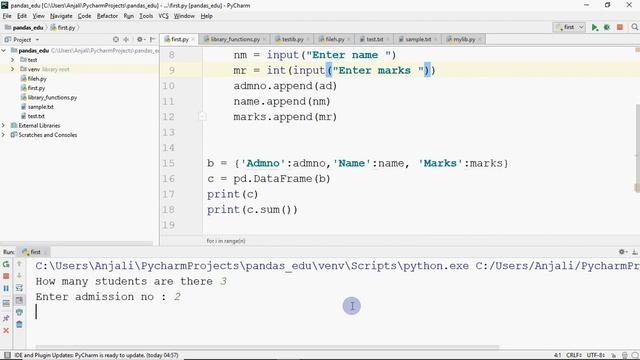The image size is (640, 360).
Task: Click first.py breadcrumb in navigation bar
Action: [66, 27]
